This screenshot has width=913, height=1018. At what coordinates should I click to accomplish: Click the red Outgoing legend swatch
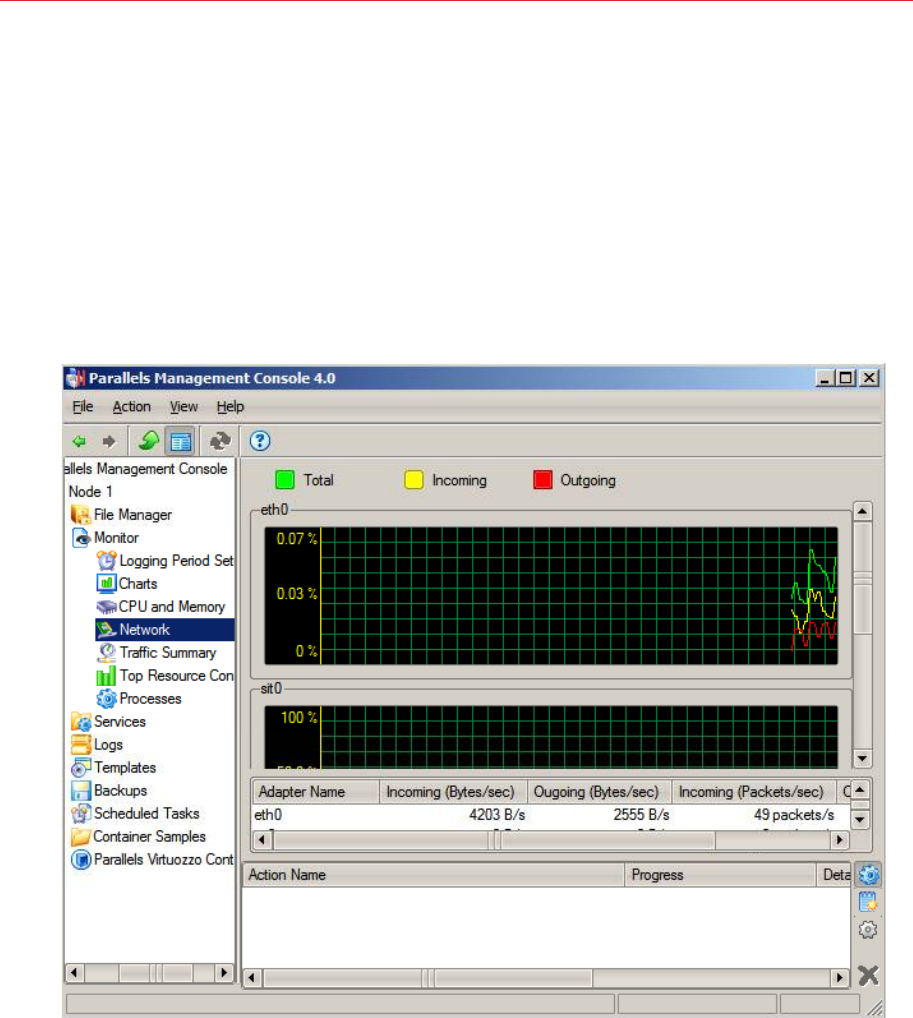click(x=543, y=480)
